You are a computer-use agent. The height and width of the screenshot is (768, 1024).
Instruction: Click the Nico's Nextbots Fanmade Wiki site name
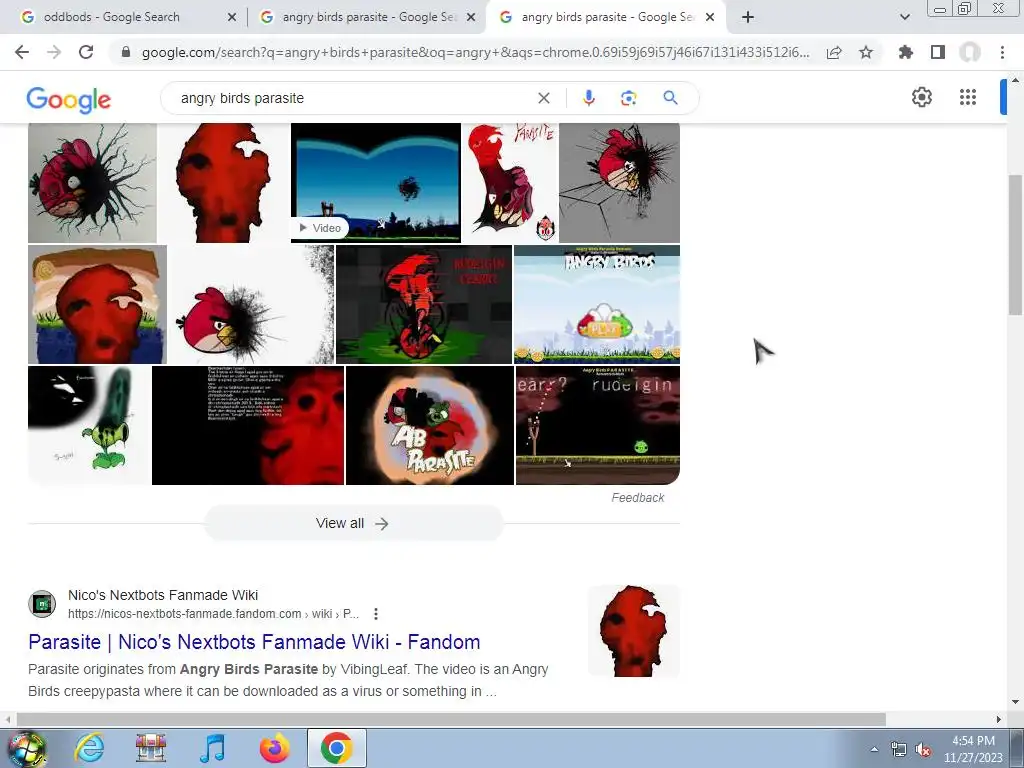163,595
